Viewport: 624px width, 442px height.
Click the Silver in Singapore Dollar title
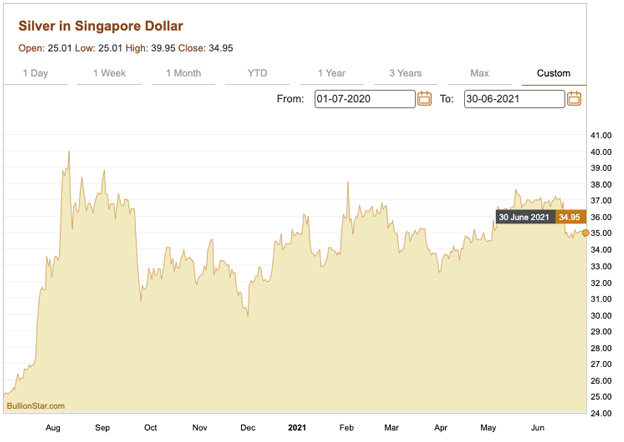pos(101,26)
